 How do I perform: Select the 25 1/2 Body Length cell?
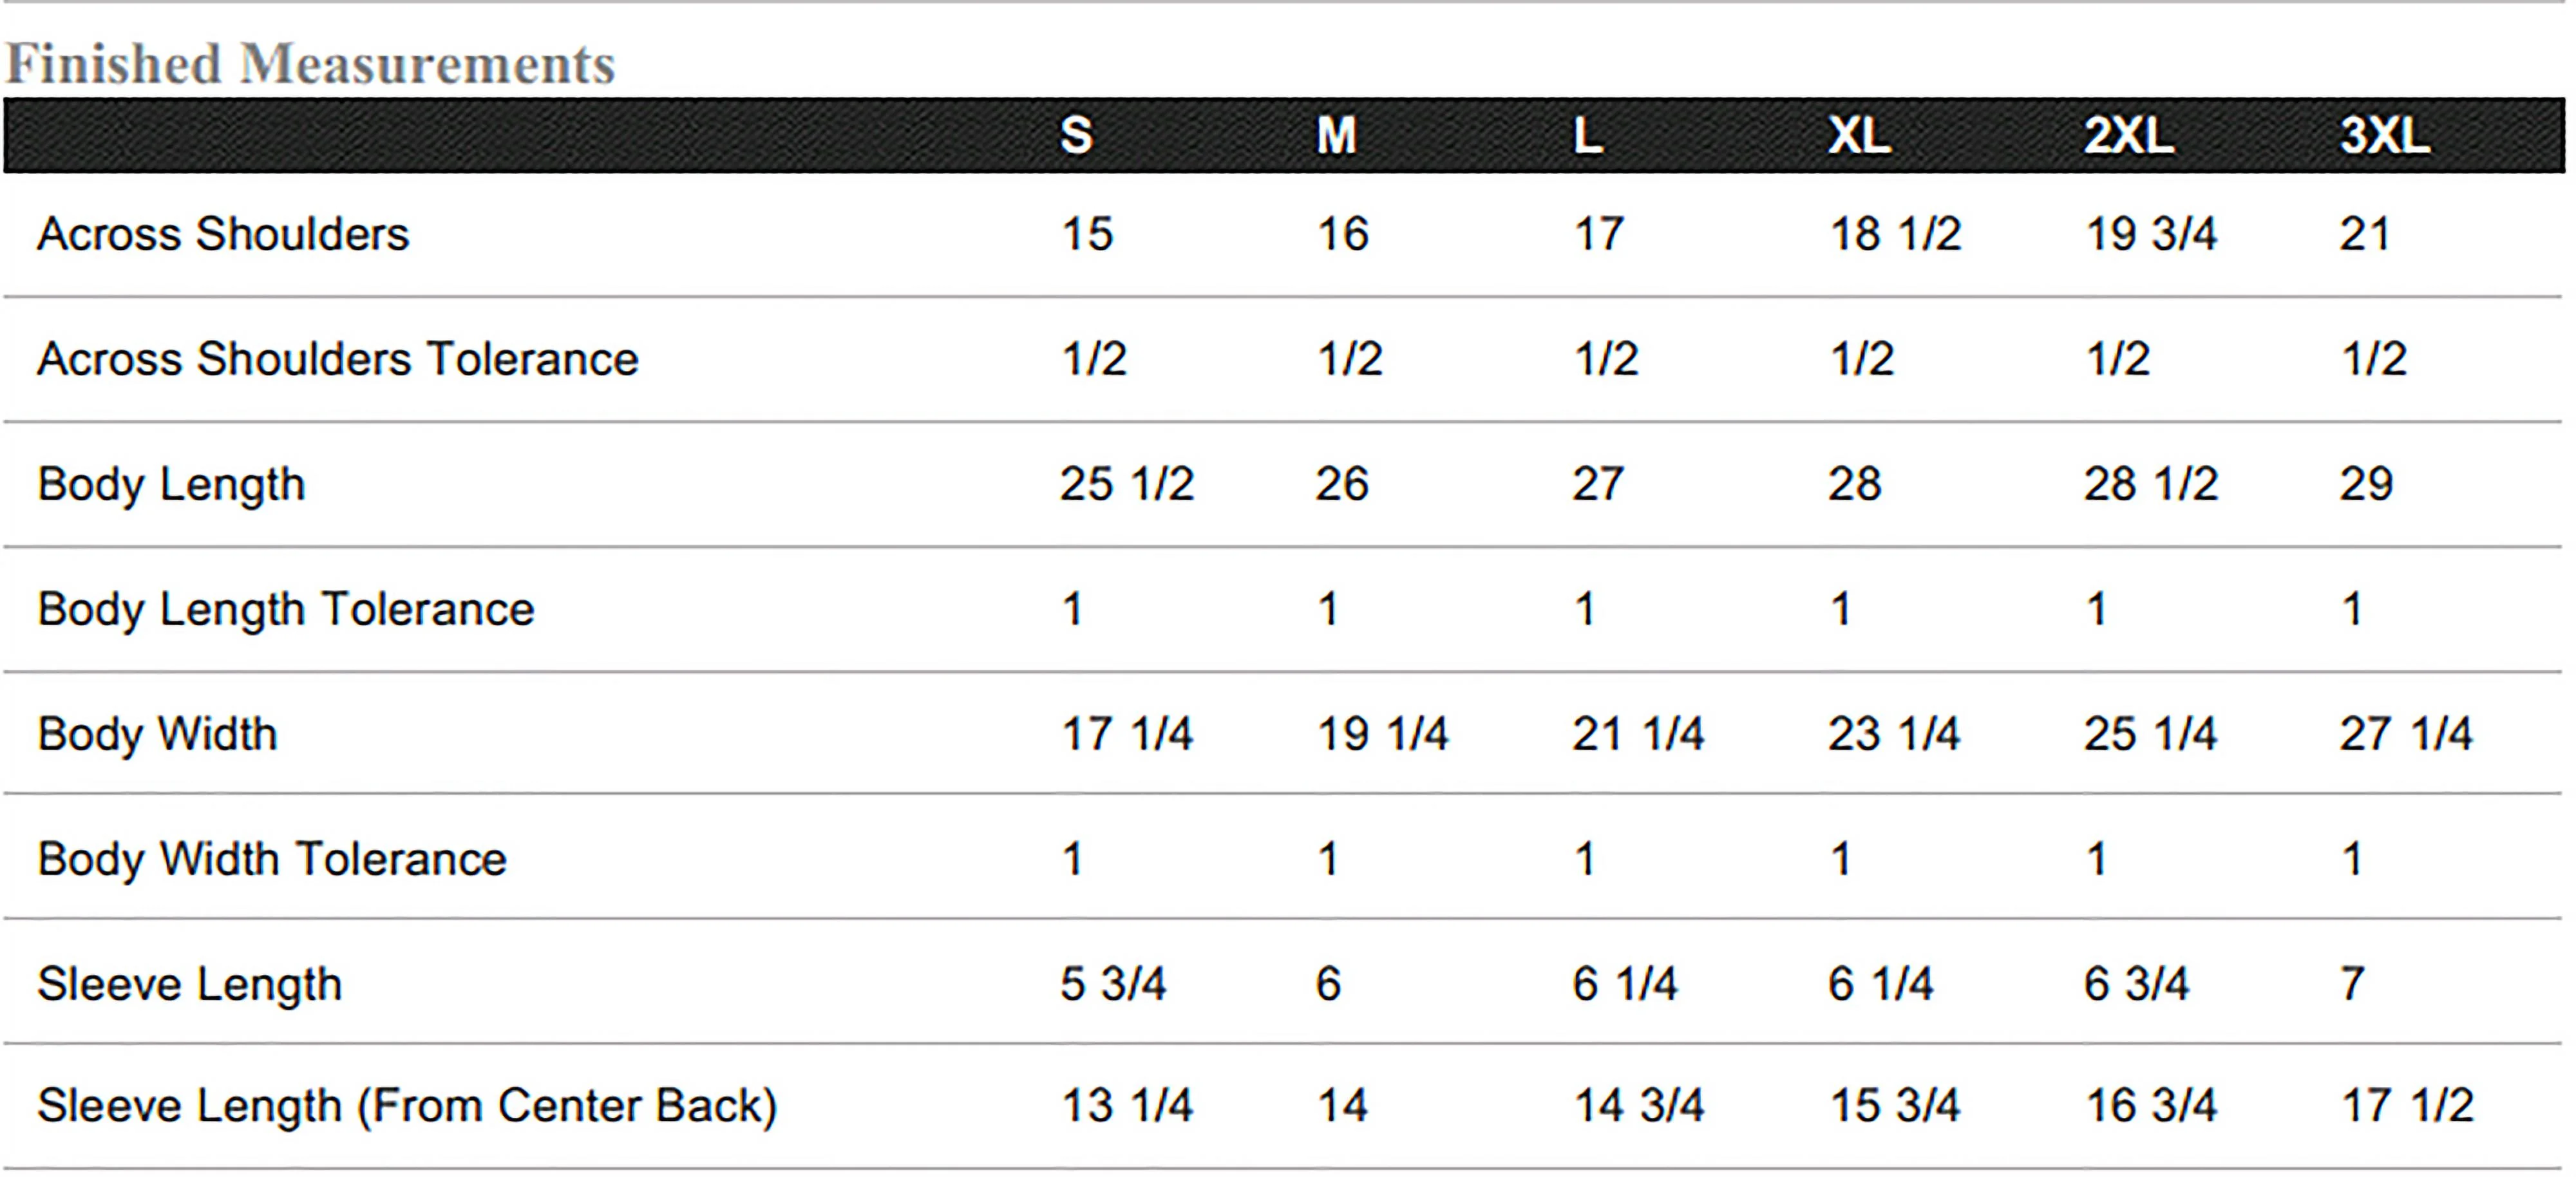click(1127, 485)
